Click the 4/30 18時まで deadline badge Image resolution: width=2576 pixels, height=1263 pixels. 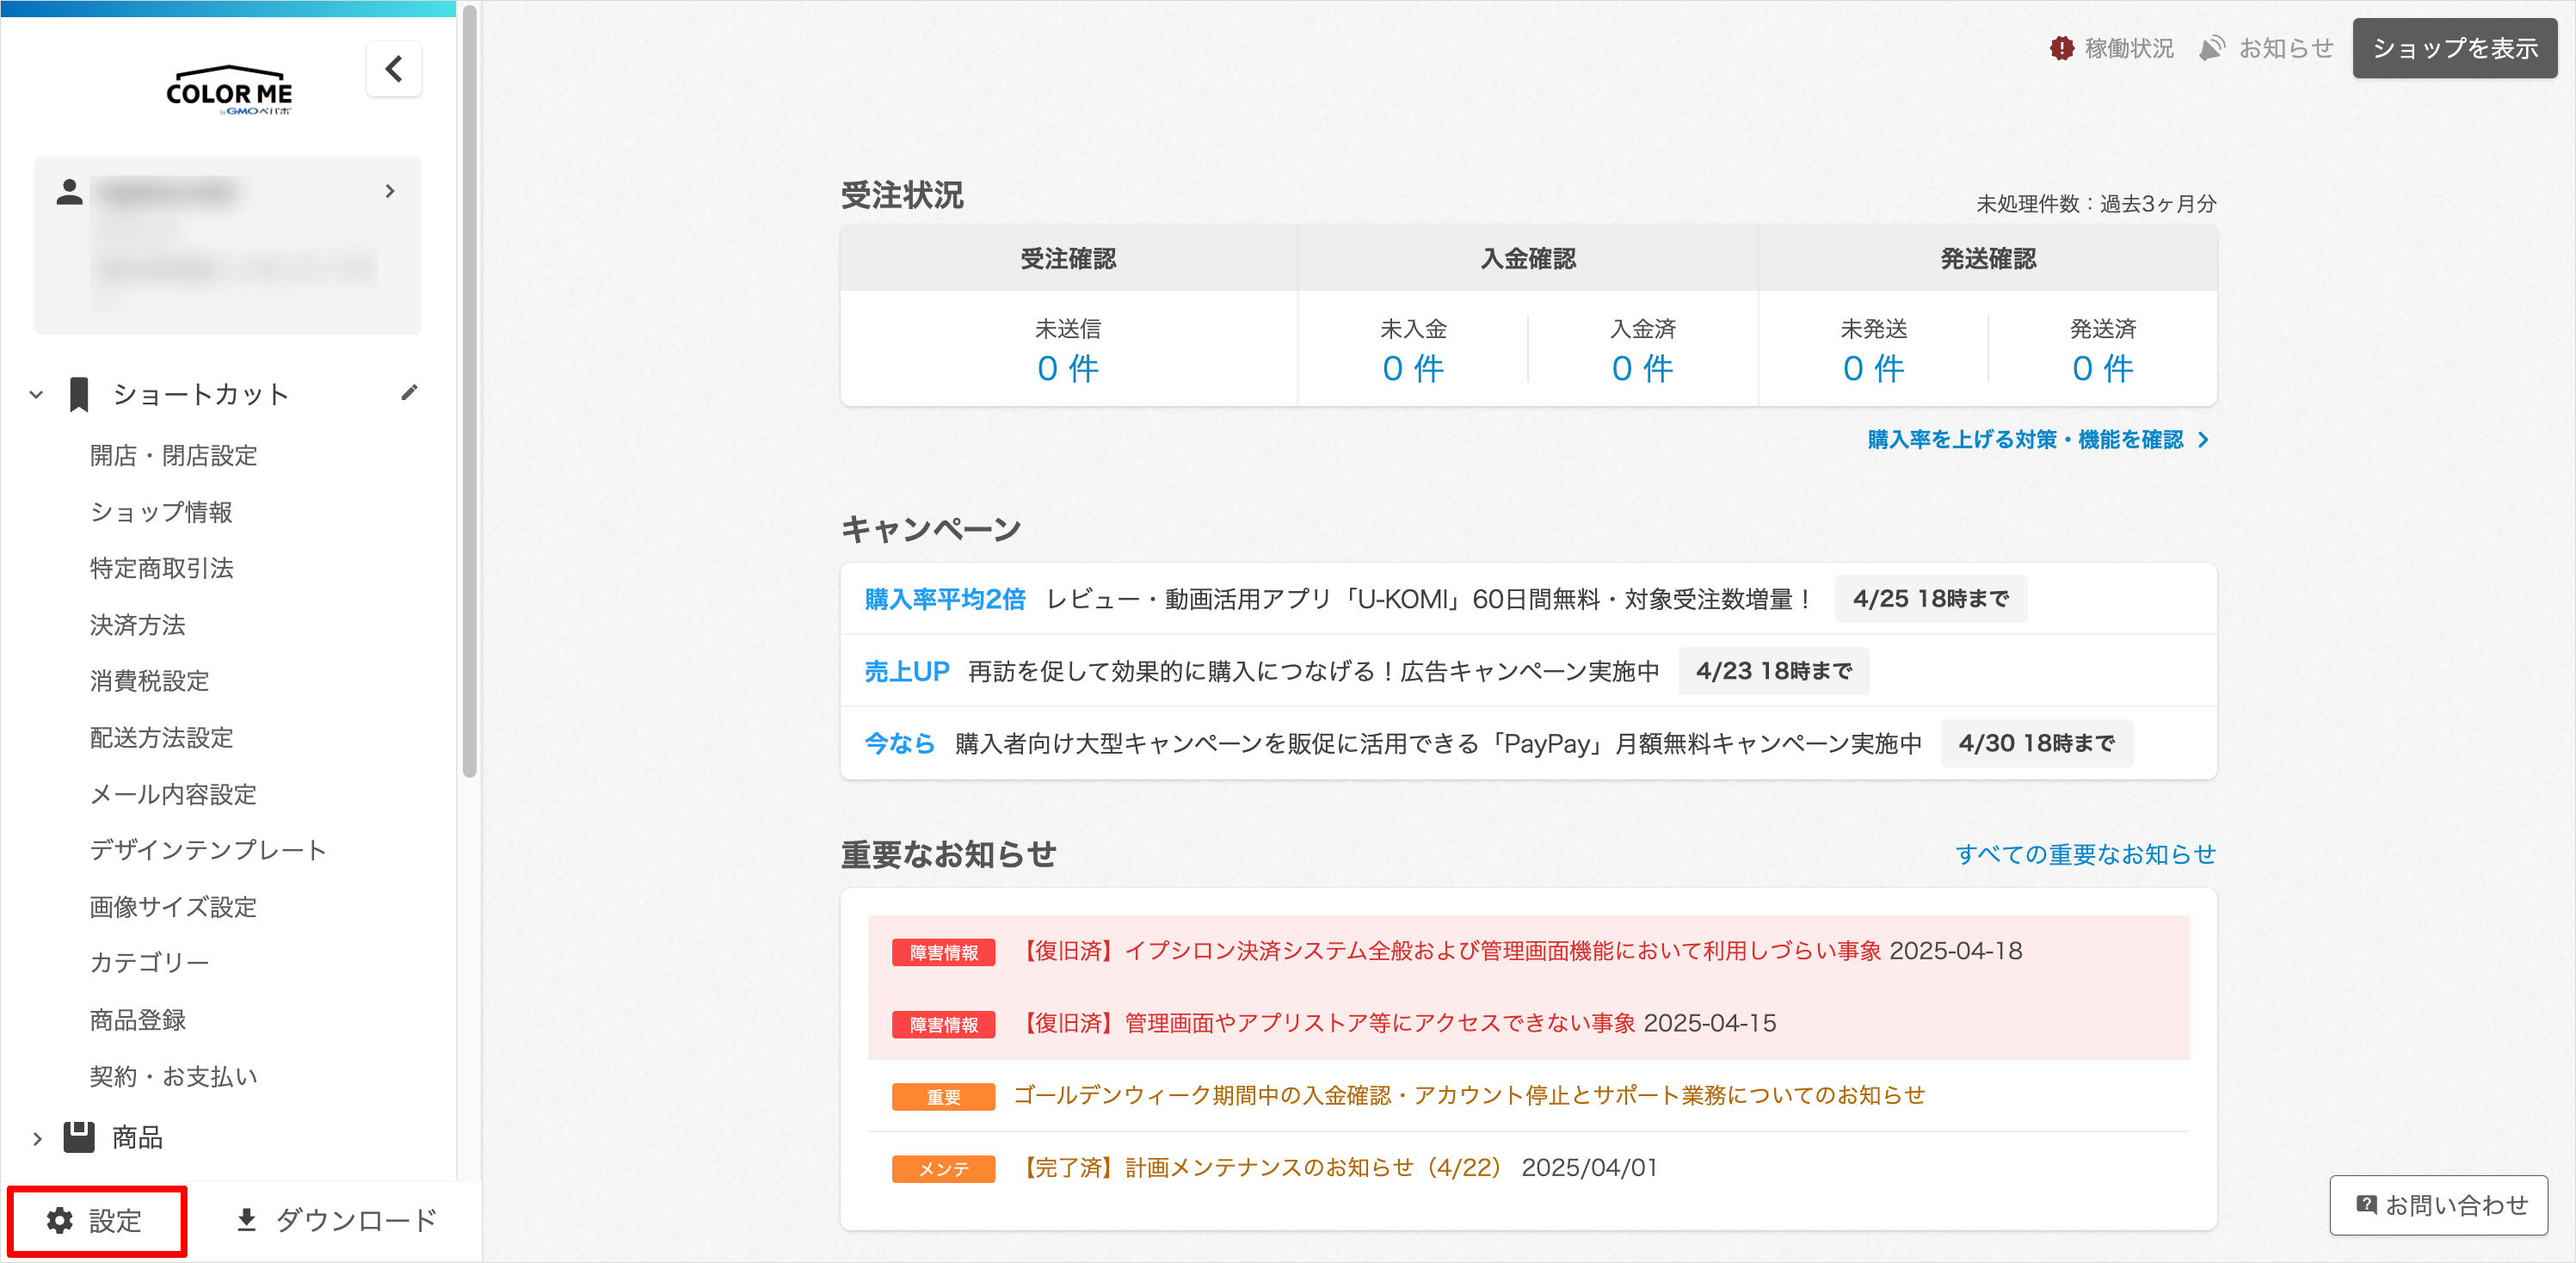coord(2036,743)
